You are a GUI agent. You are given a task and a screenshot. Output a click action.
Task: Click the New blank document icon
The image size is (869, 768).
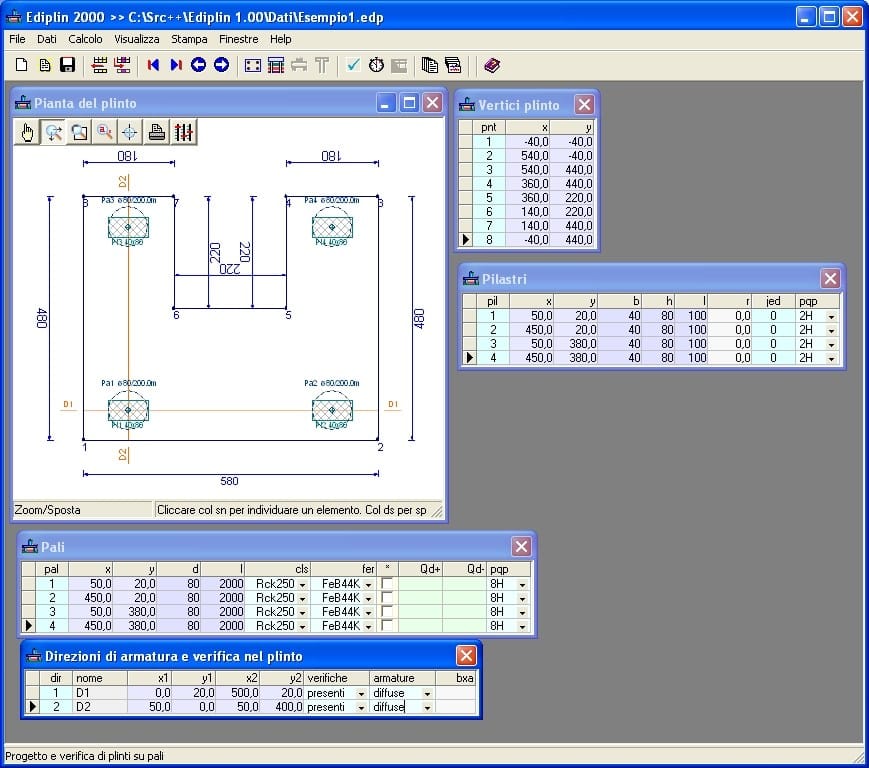tap(21, 66)
